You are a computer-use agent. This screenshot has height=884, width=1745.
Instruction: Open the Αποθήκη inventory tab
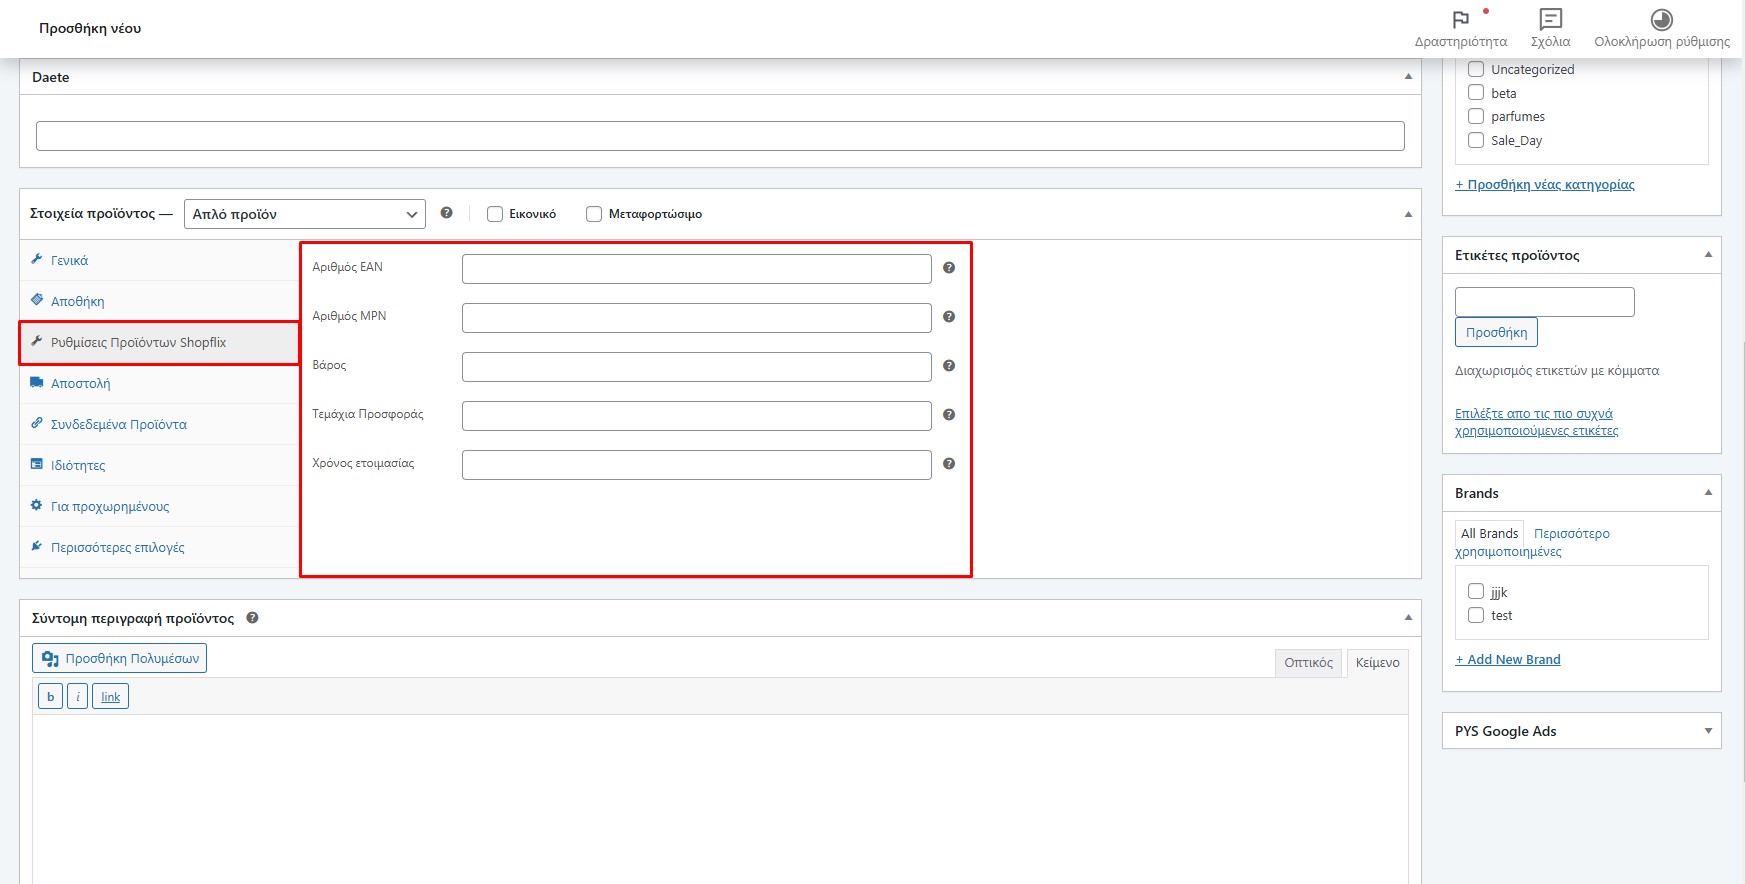[x=78, y=301]
